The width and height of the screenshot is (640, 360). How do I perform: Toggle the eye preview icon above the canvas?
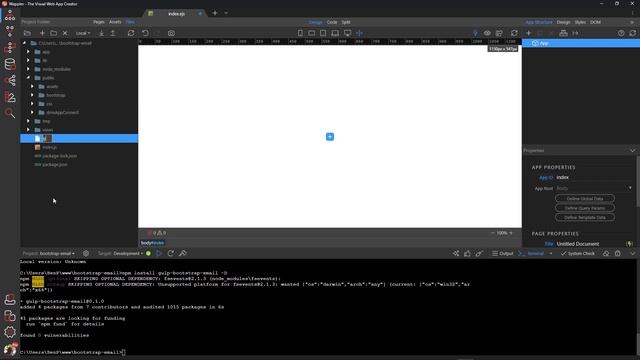(x=487, y=33)
